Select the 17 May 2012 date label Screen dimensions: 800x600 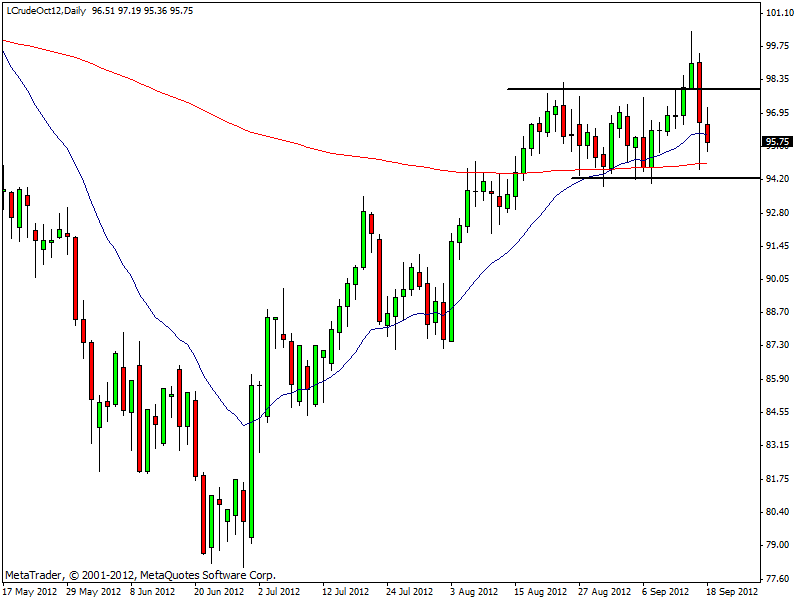coord(29,591)
